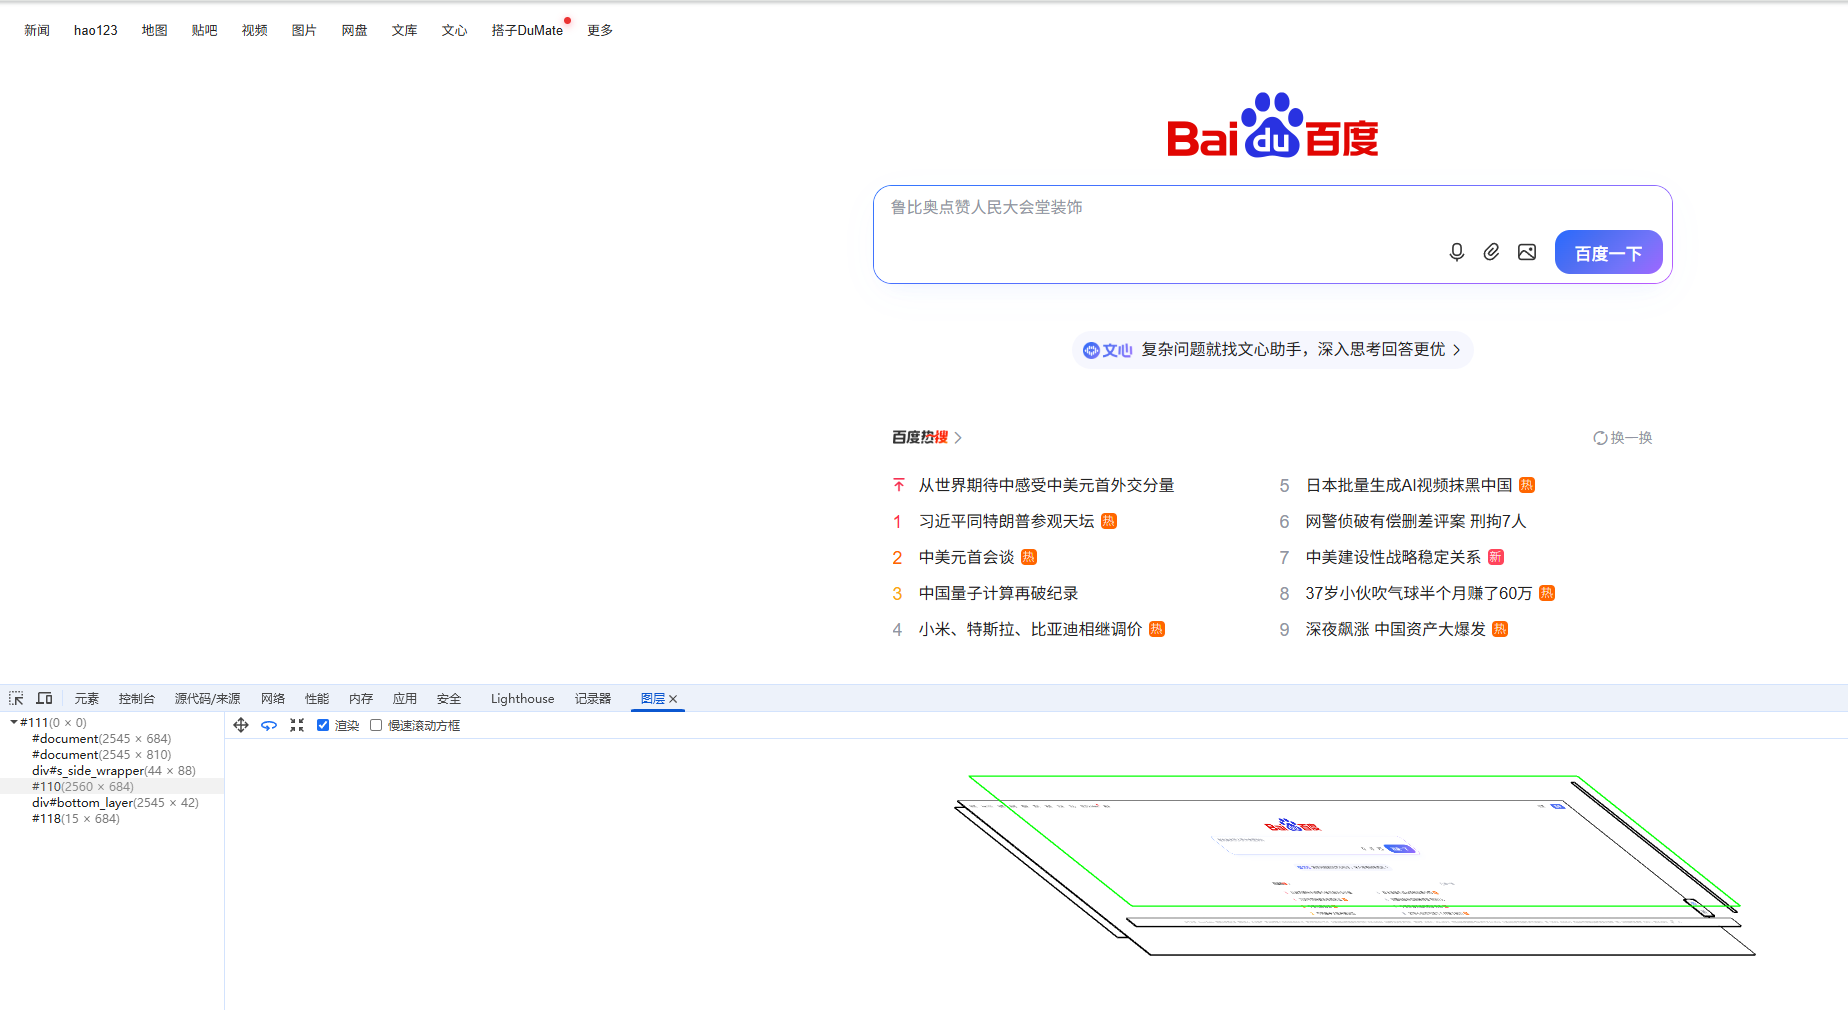Viewport: 1848px width, 1010px height.
Task: Open the 安全 DevTools tab
Action: pos(449,699)
